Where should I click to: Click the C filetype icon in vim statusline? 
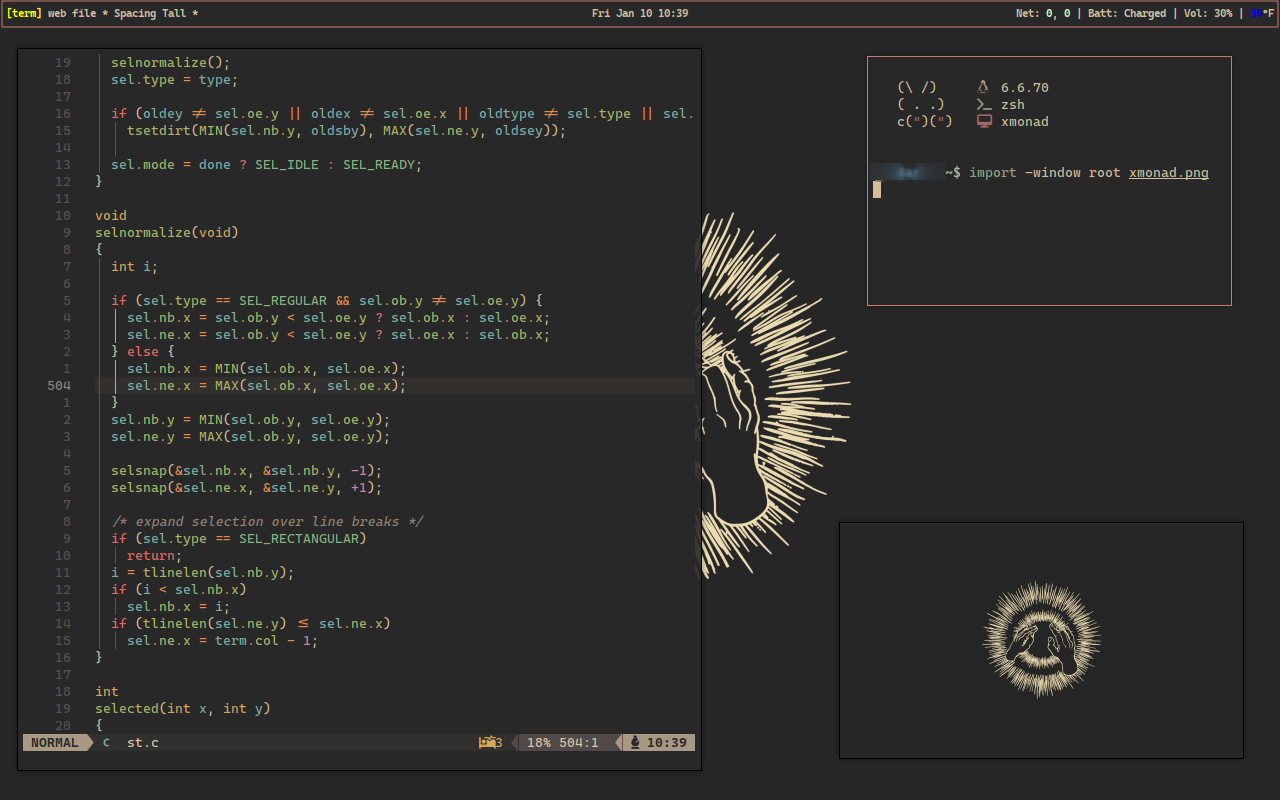click(107, 743)
